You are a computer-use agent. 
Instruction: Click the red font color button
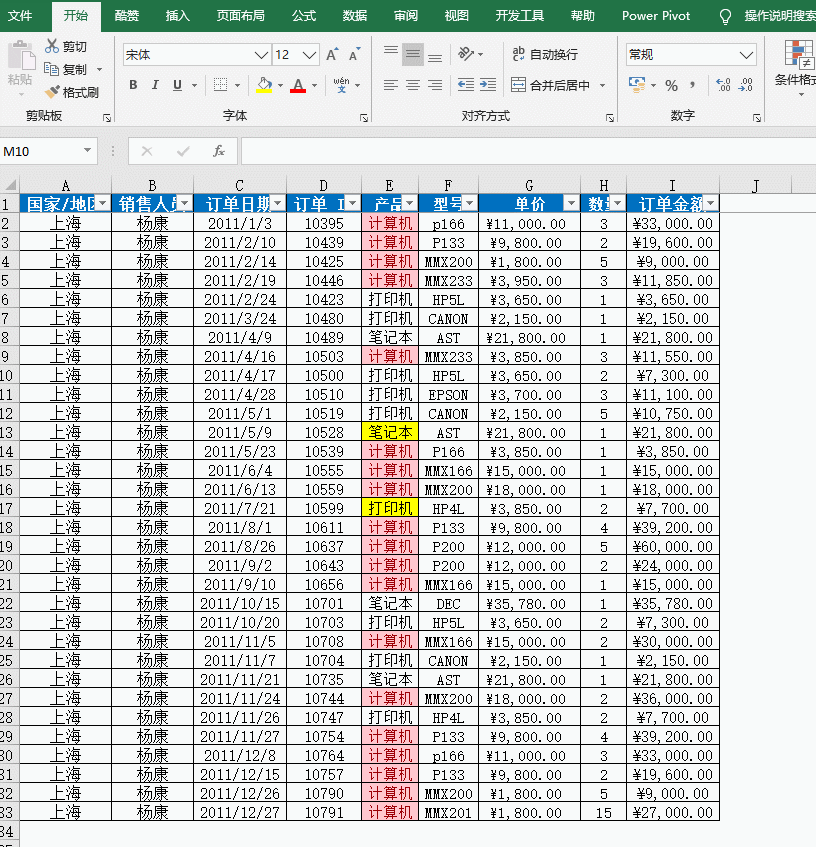point(297,86)
